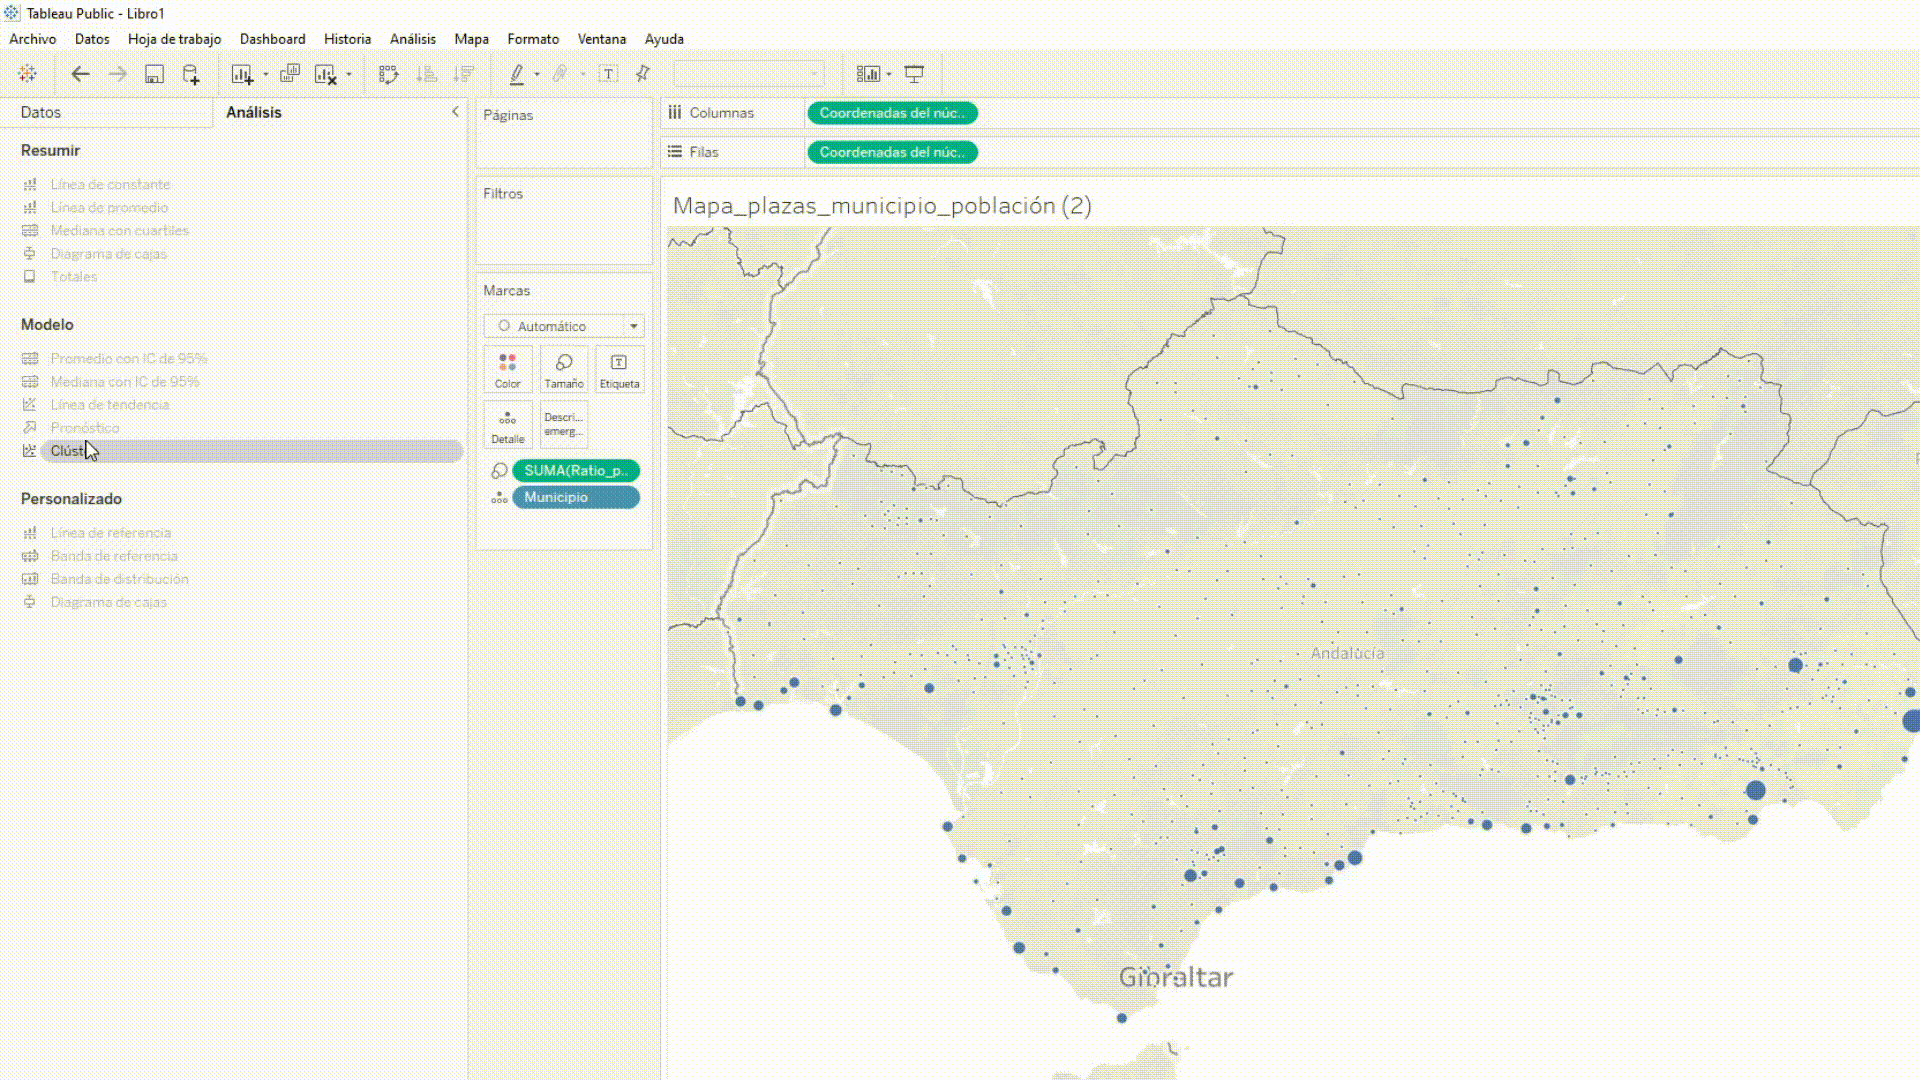
Task: Open Tamaño size marks button
Action: coord(563,369)
